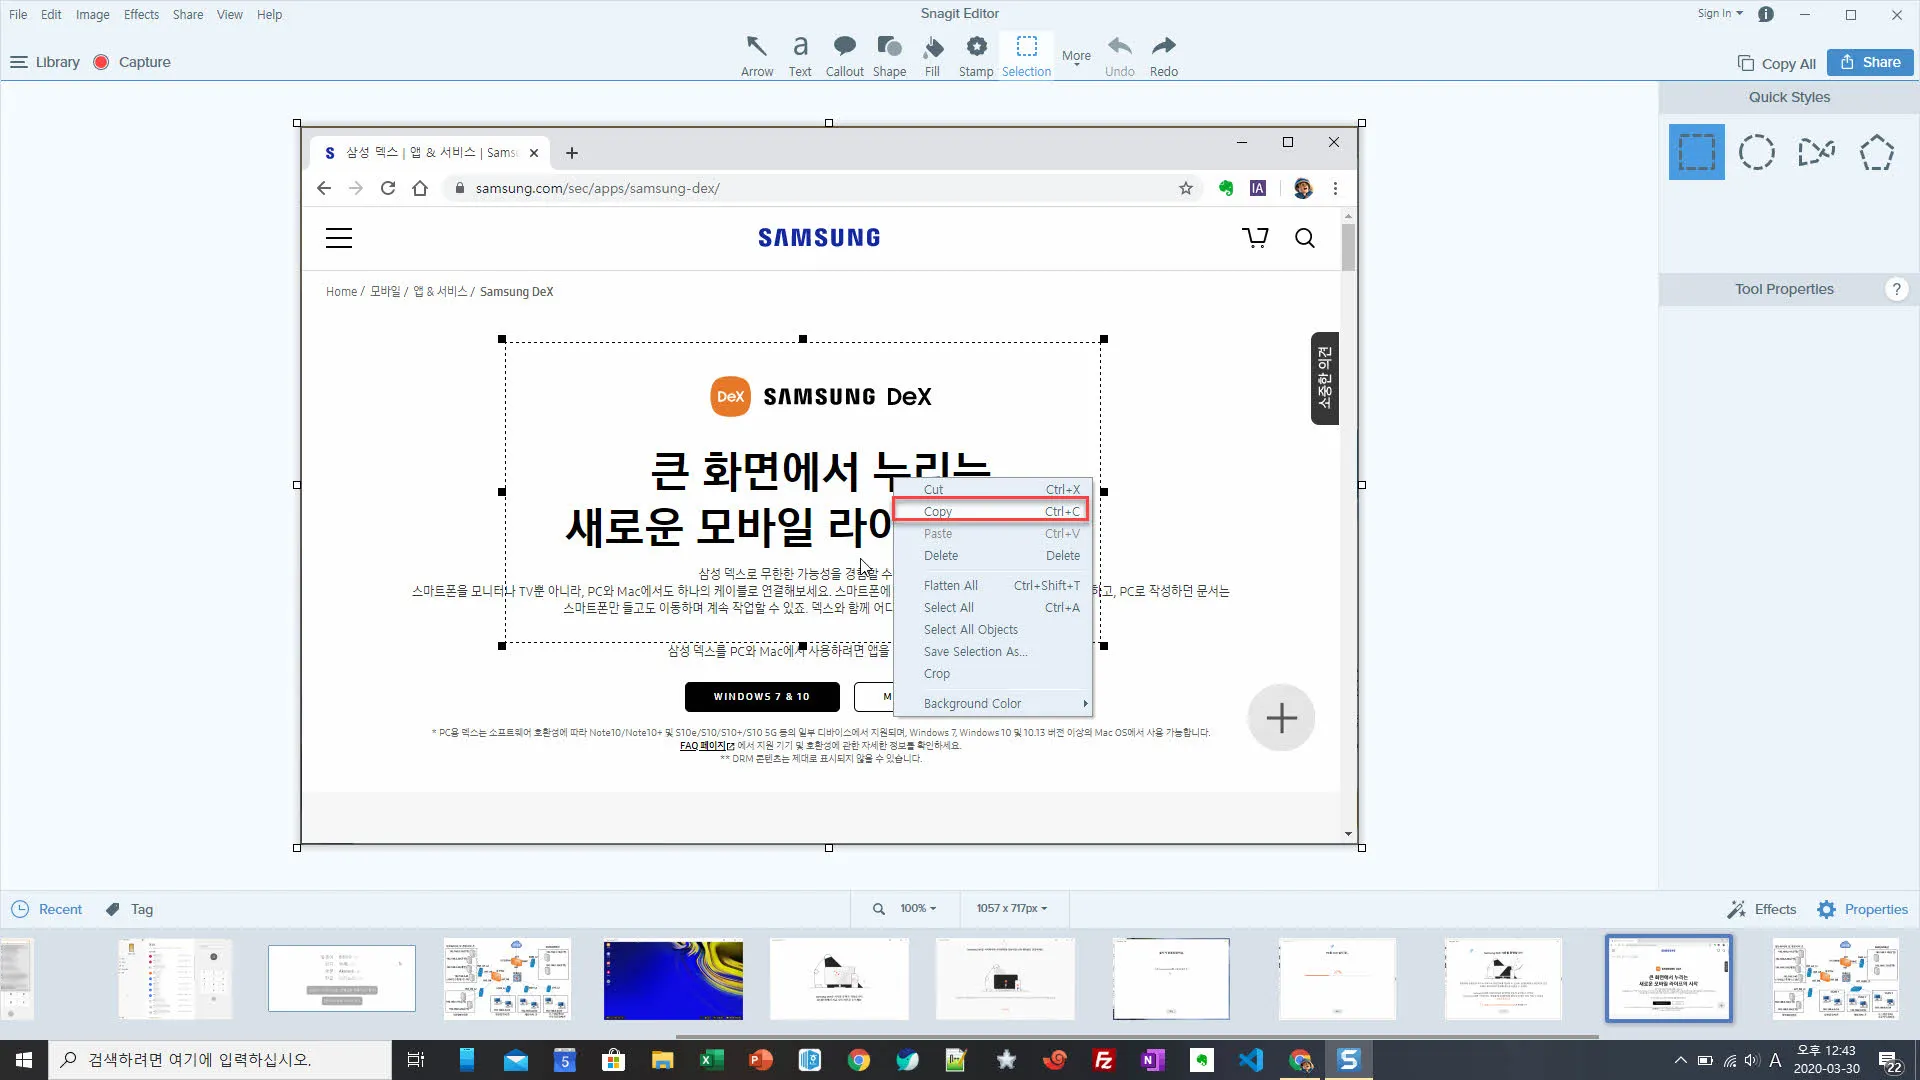The height and width of the screenshot is (1080, 1920).
Task: Select the dashed rectangle Quick Style
Action: 1695,151
